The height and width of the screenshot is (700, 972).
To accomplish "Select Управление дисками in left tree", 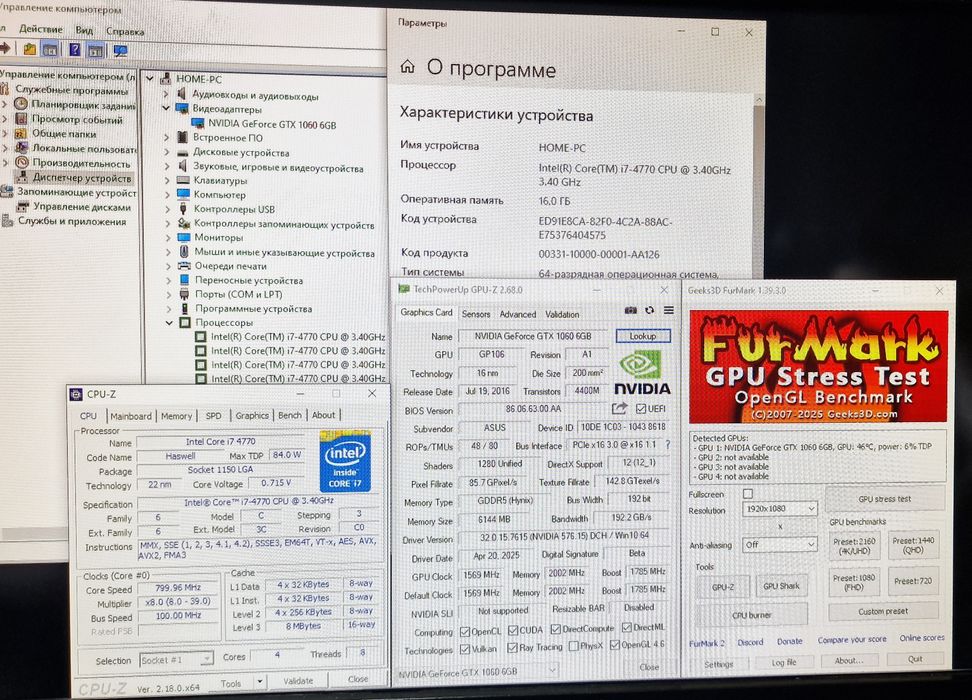I will click(x=82, y=207).
